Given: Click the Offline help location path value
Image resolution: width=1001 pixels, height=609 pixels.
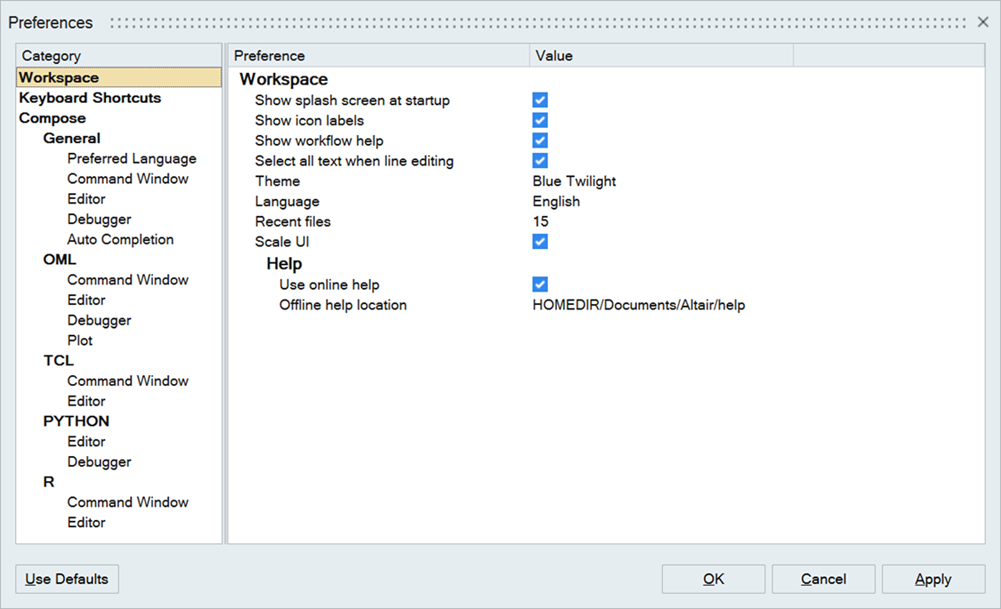Looking at the screenshot, I should coord(638,305).
